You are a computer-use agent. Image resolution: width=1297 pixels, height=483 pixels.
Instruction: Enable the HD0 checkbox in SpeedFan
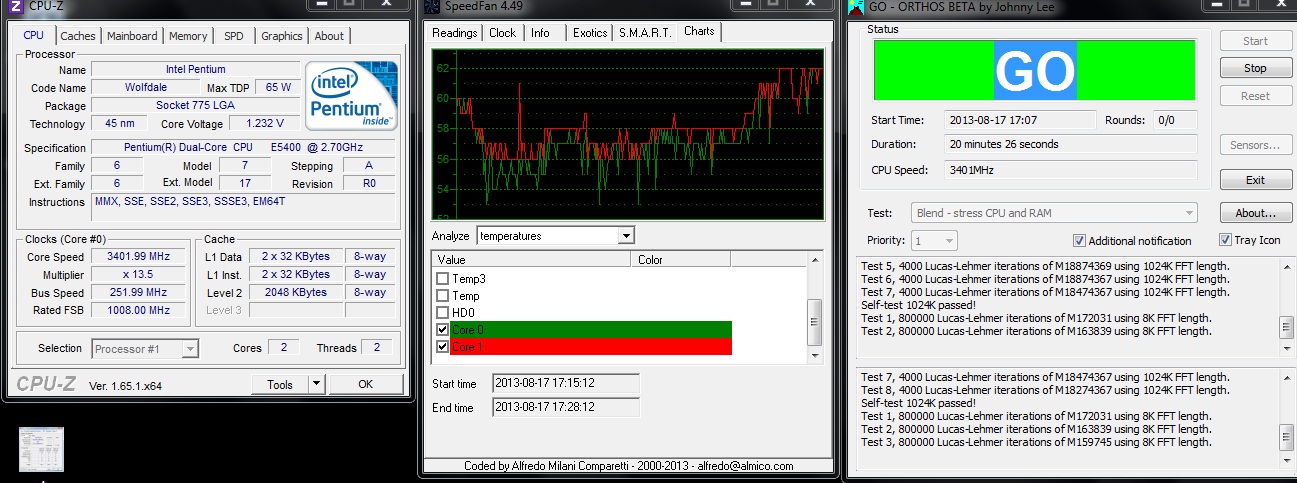443,313
